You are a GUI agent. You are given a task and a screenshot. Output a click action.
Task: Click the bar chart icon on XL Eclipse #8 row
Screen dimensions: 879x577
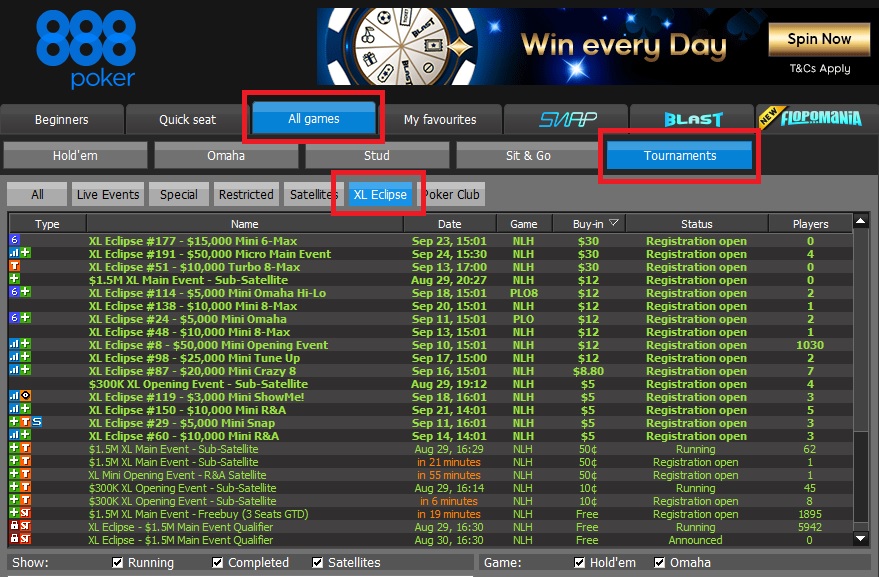click(x=15, y=344)
